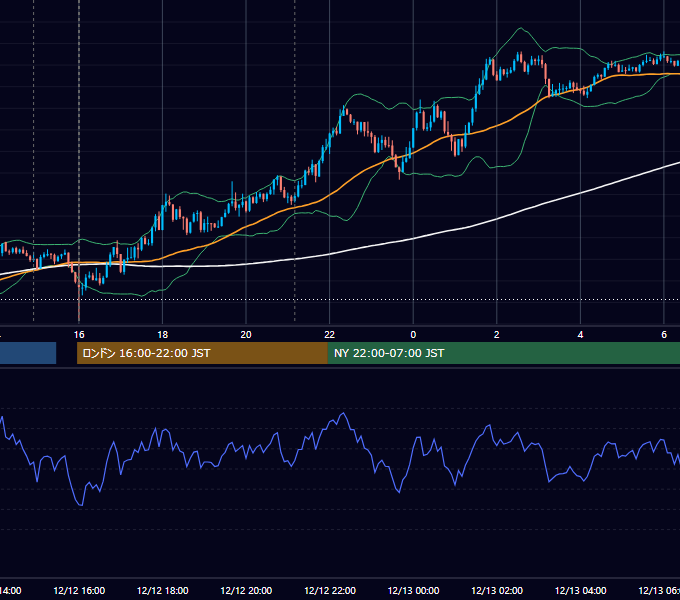The height and width of the screenshot is (600, 680).
Task: Click the 12/12 18:00 date label
Action: point(163,590)
